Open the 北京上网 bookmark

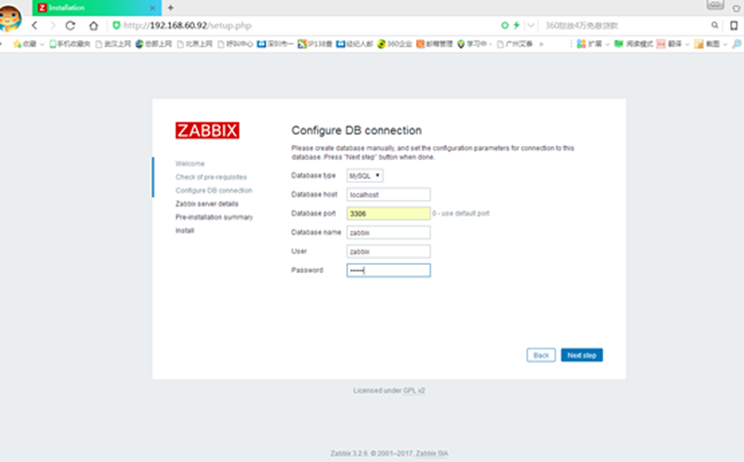click(x=195, y=44)
